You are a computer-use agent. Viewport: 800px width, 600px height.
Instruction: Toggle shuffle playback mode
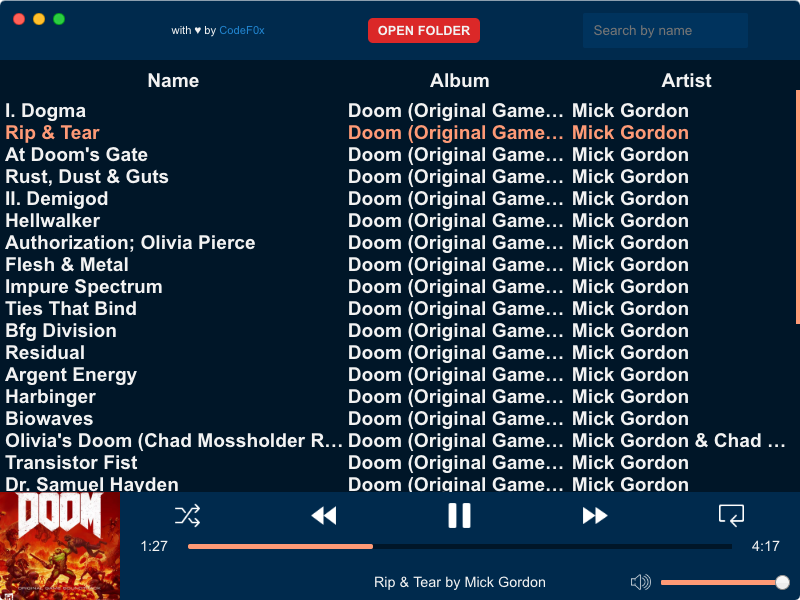(x=187, y=516)
